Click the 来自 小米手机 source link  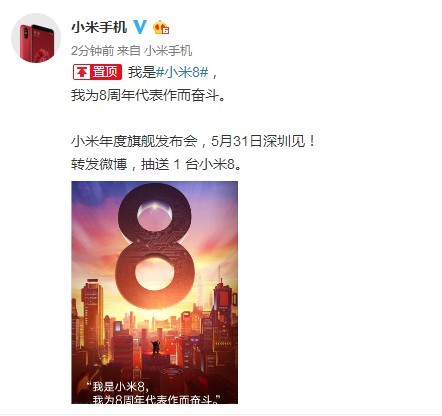154,51
